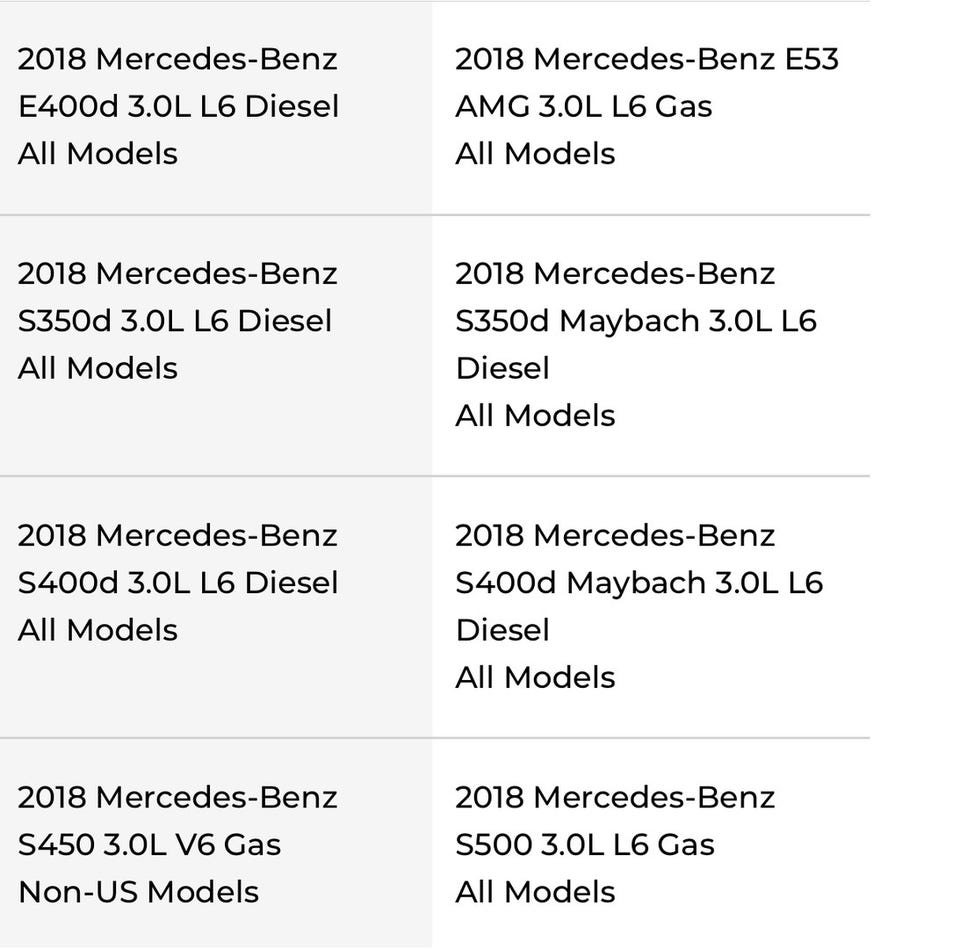The width and height of the screenshot is (960, 949).
Task: Click All Models under E53 AMG Gas
Action: (535, 153)
